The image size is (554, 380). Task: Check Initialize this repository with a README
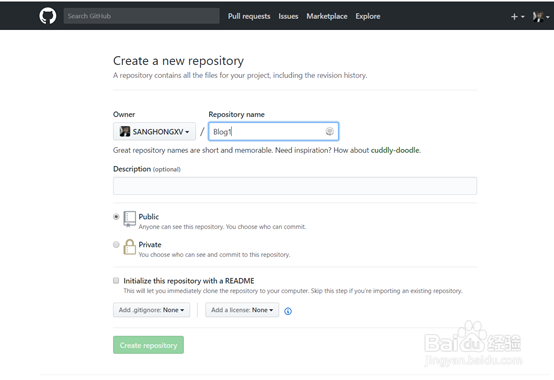pos(116,280)
